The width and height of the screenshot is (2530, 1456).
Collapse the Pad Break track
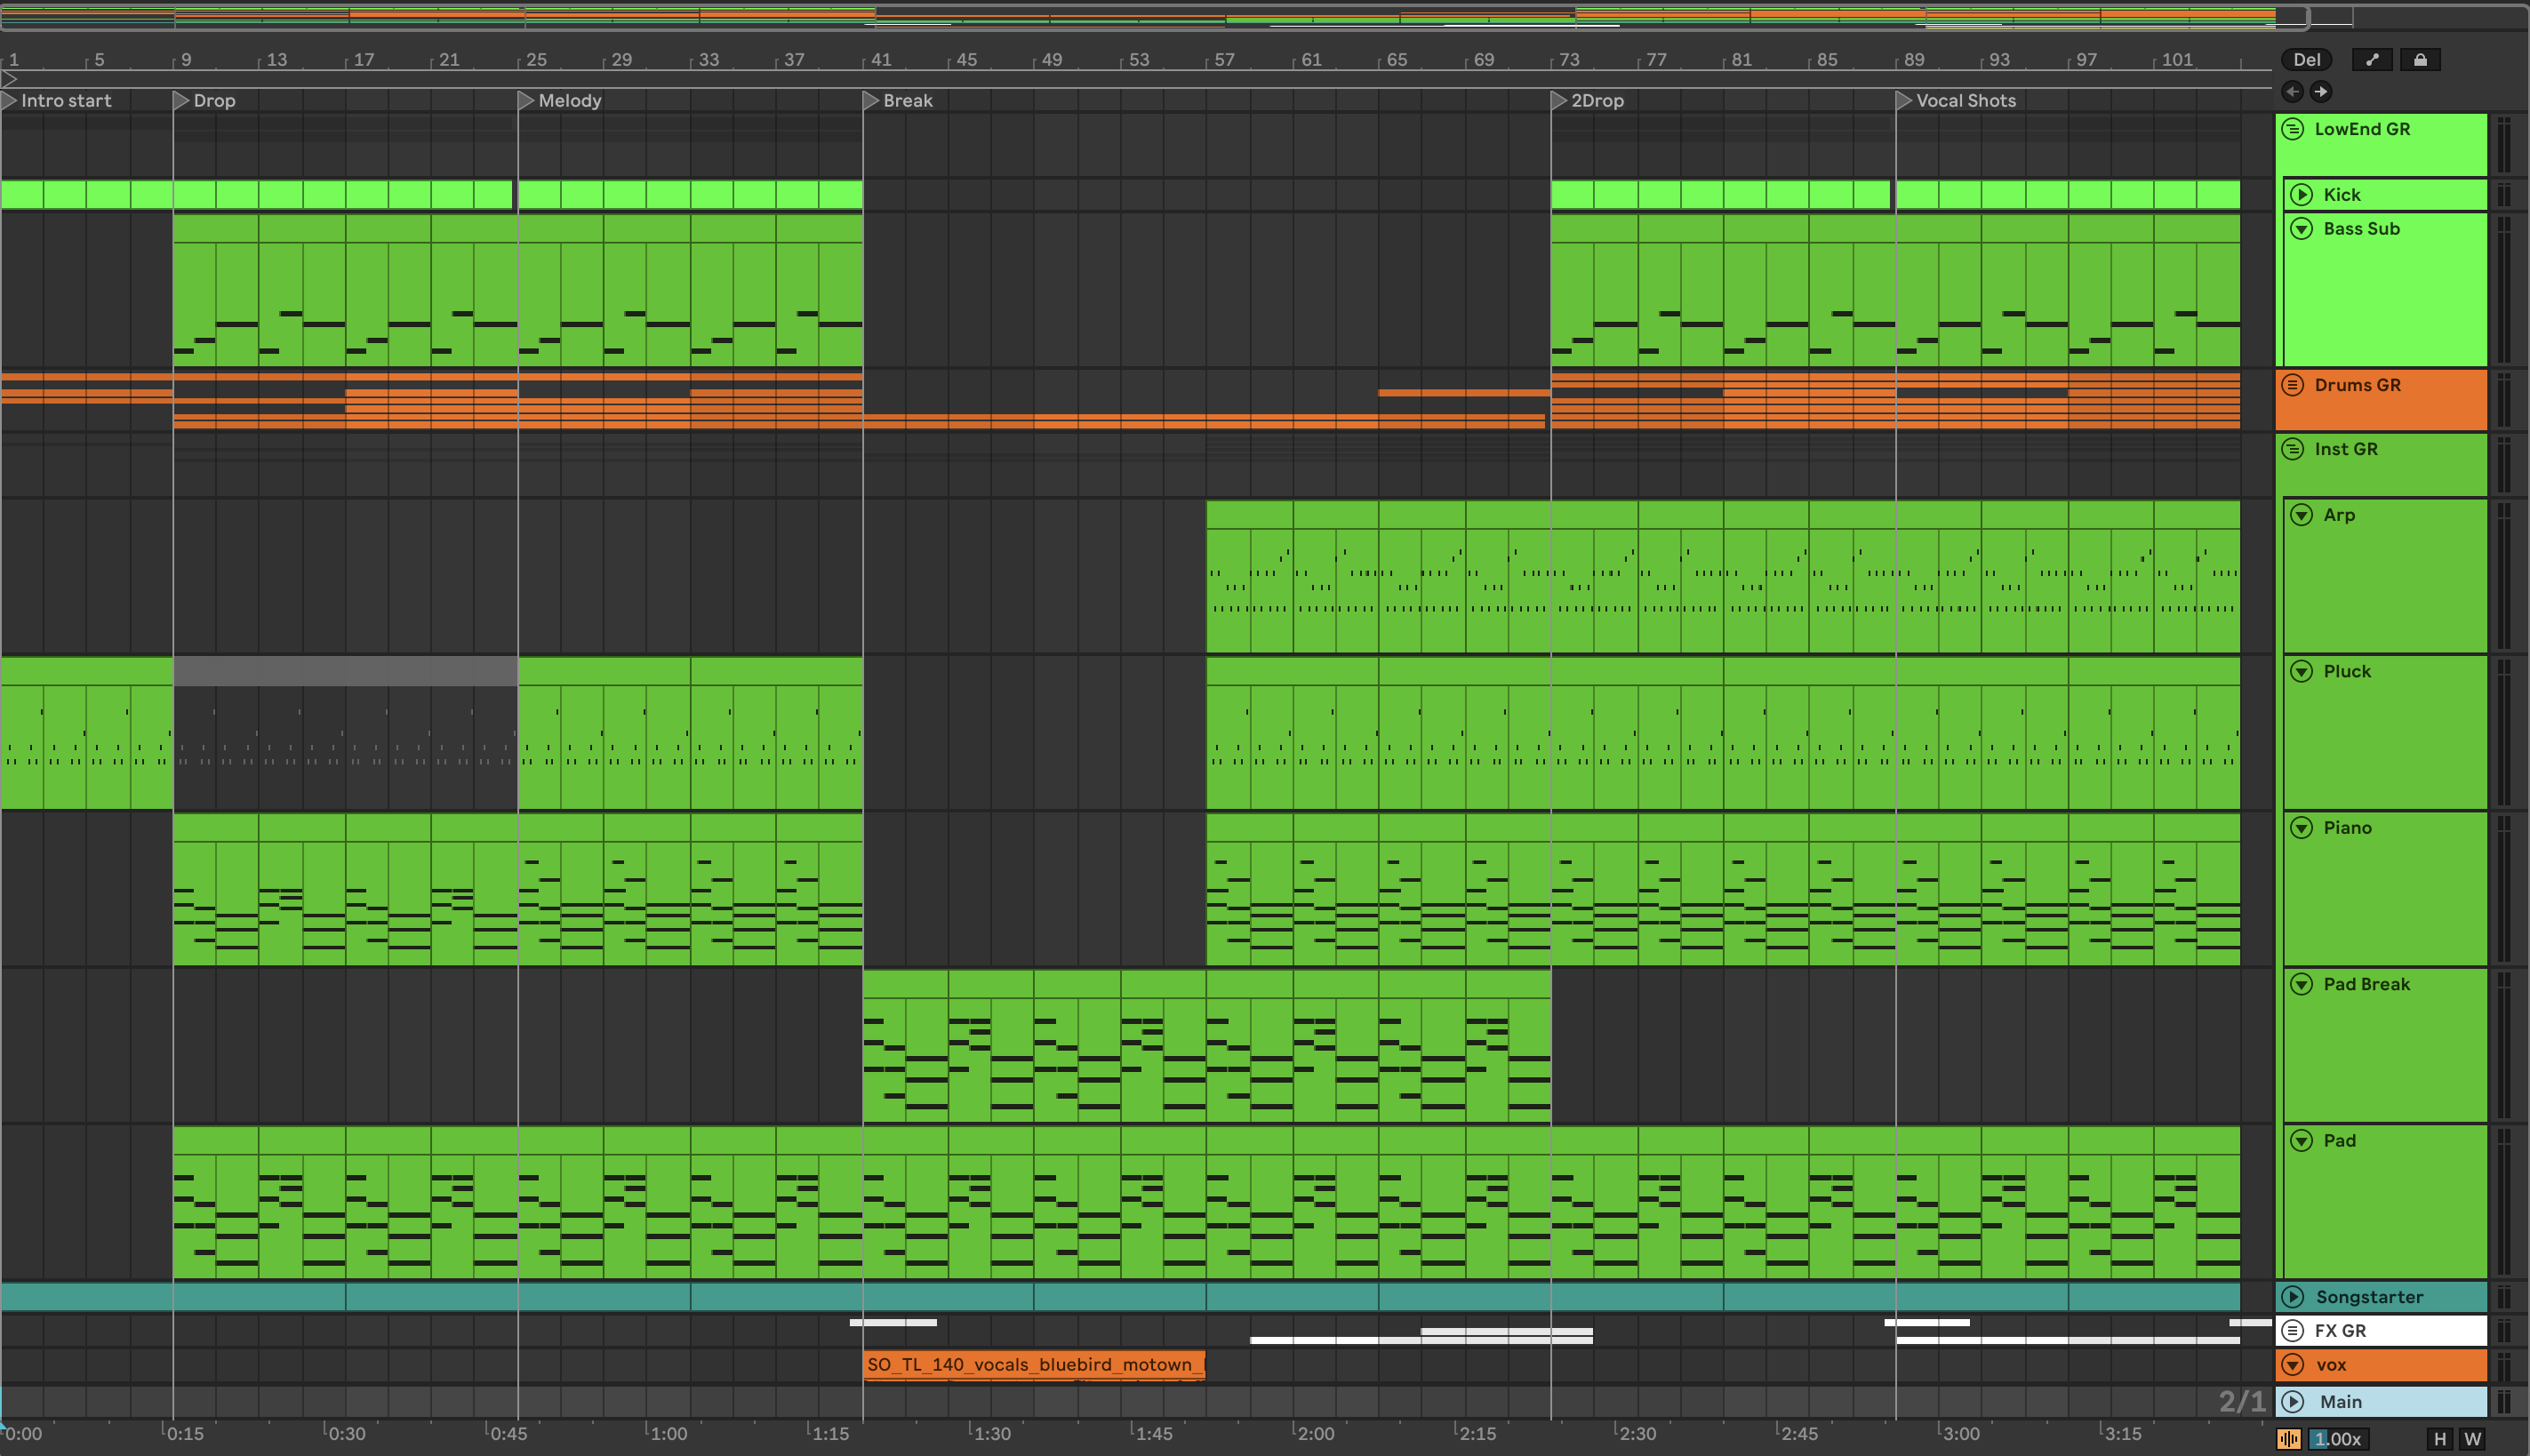2302,984
